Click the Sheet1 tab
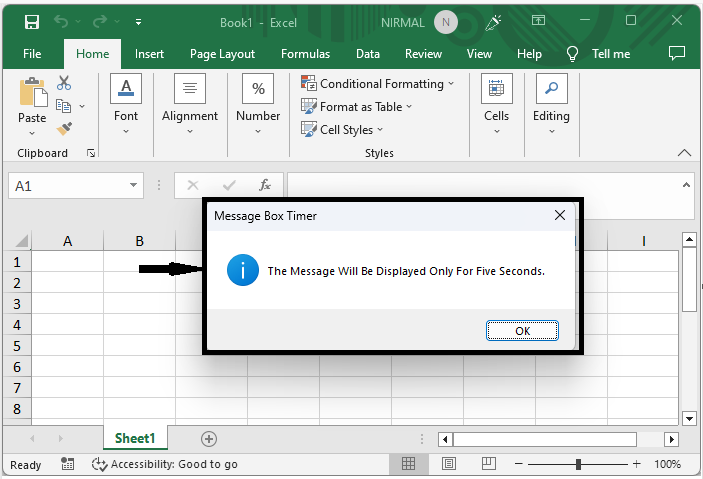 point(135,438)
